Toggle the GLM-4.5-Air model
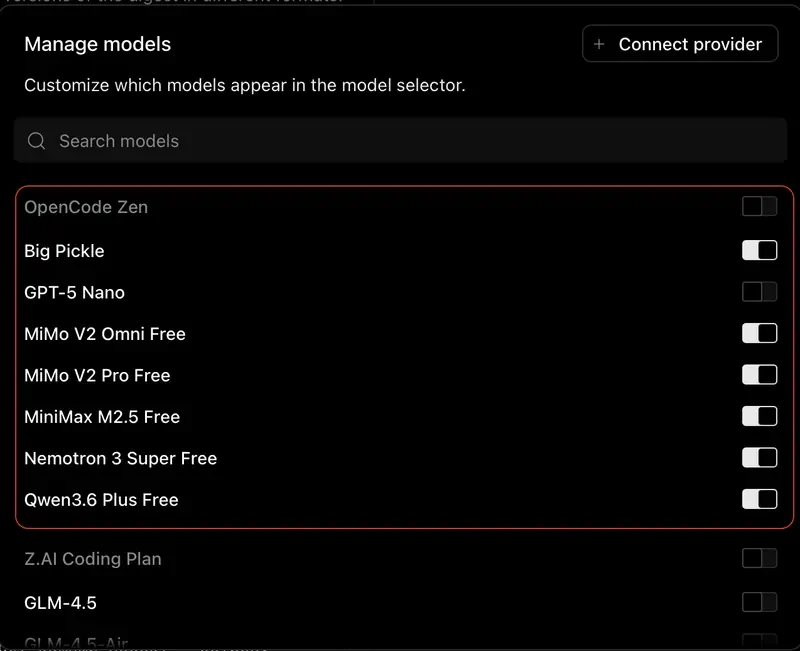This screenshot has width=800, height=651. tap(759, 641)
